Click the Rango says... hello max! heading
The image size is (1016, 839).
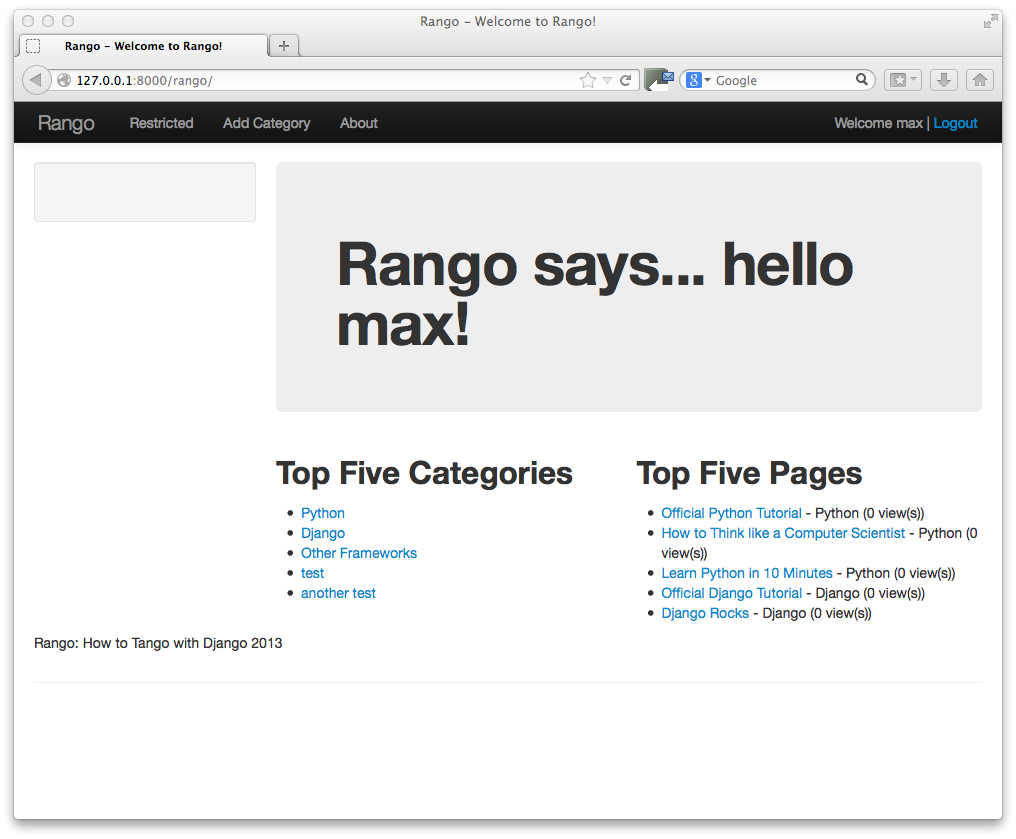pyautogui.click(x=595, y=295)
